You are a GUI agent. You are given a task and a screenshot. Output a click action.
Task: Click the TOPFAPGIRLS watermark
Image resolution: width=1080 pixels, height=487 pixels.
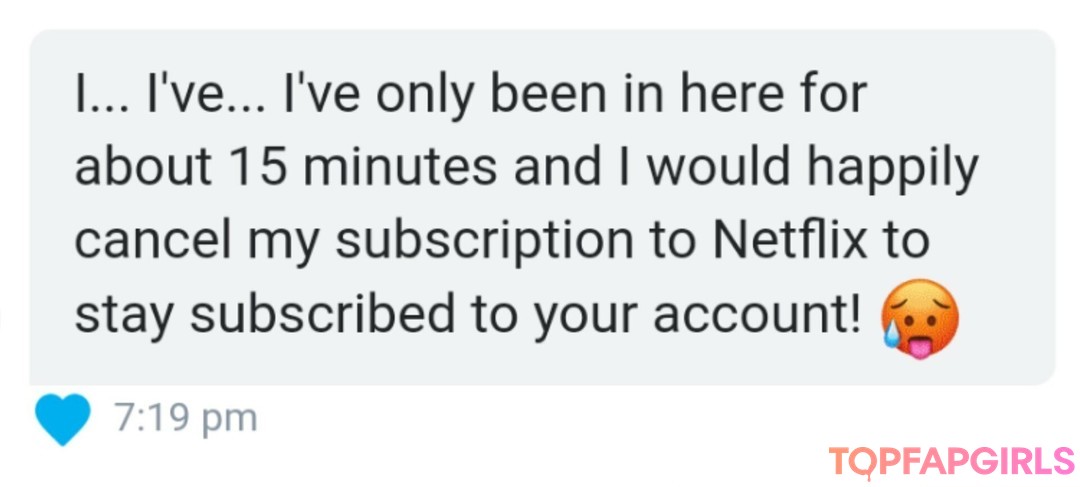tap(951, 461)
